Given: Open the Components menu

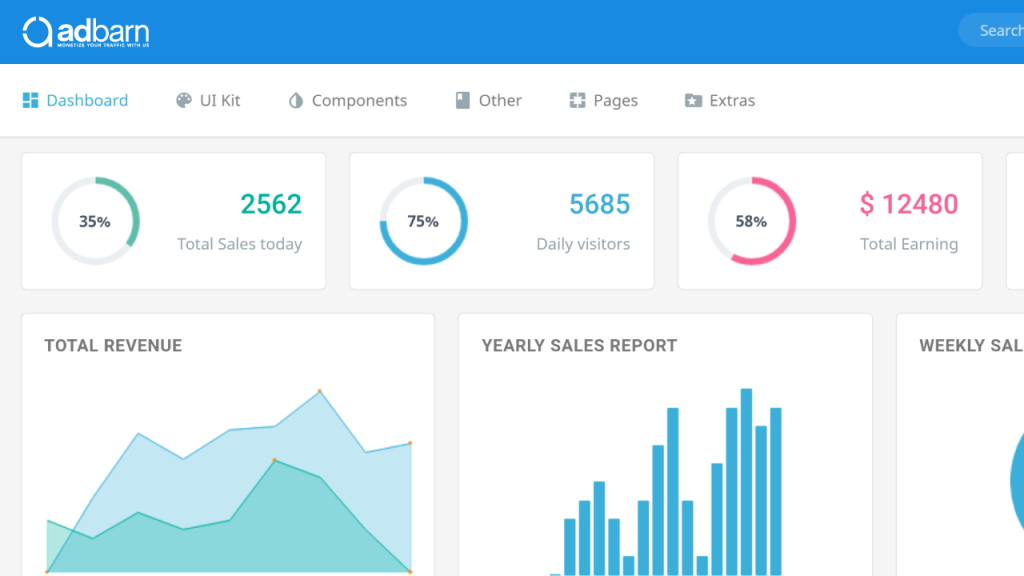Looking at the screenshot, I should (x=347, y=100).
